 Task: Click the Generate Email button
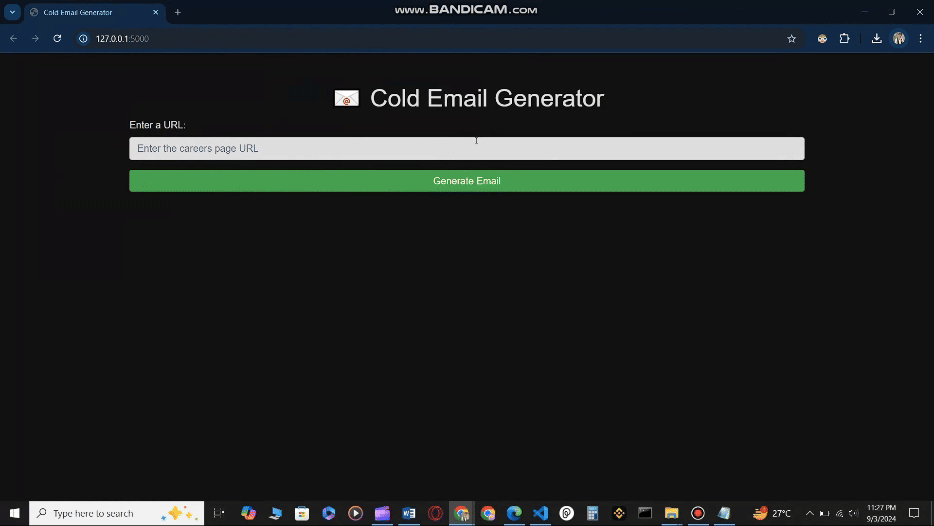click(466, 181)
